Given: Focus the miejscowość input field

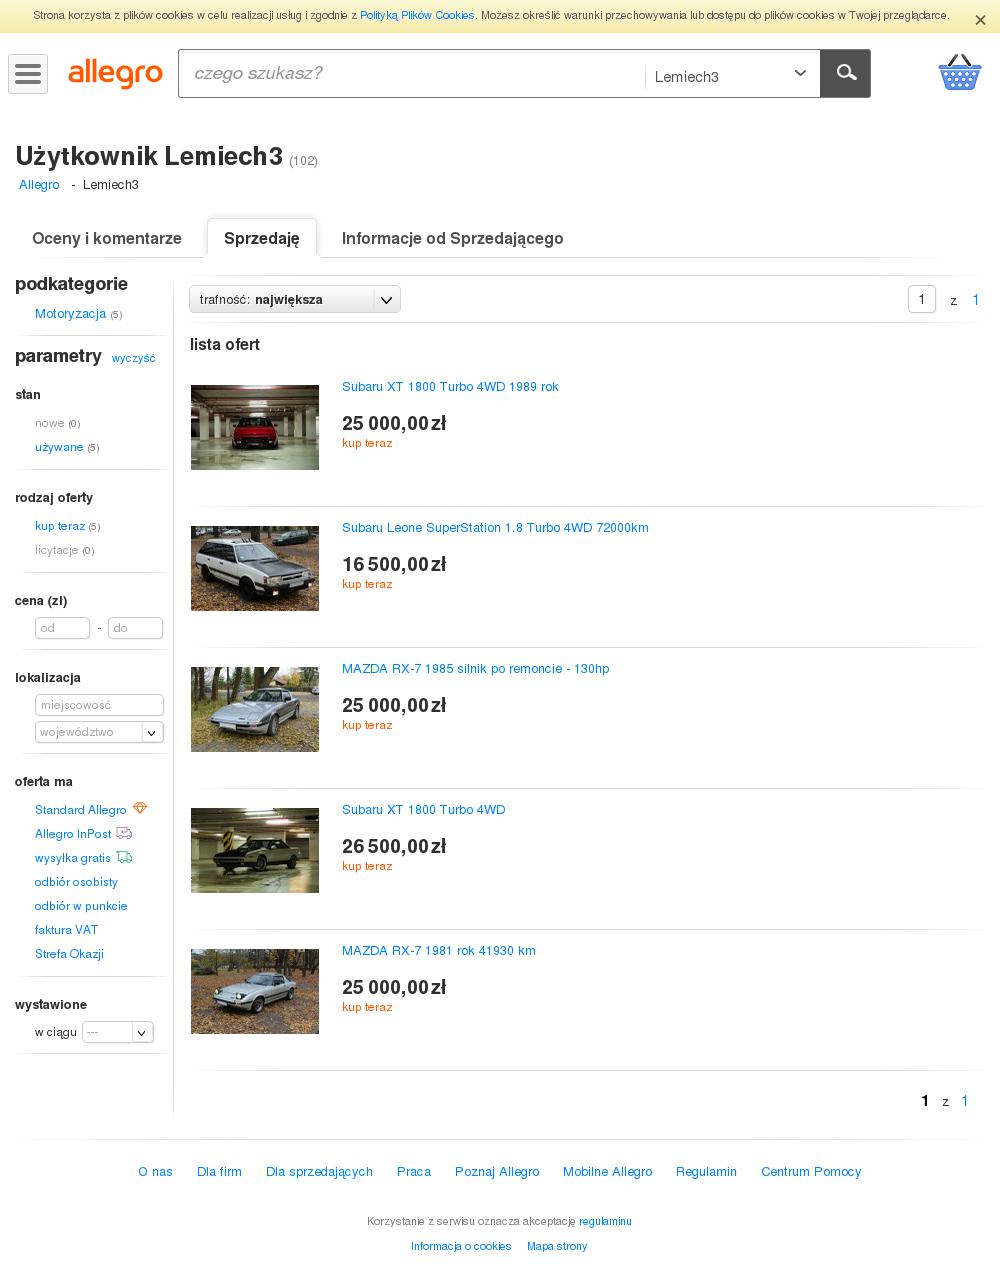Looking at the screenshot, I should pos(99,705).
